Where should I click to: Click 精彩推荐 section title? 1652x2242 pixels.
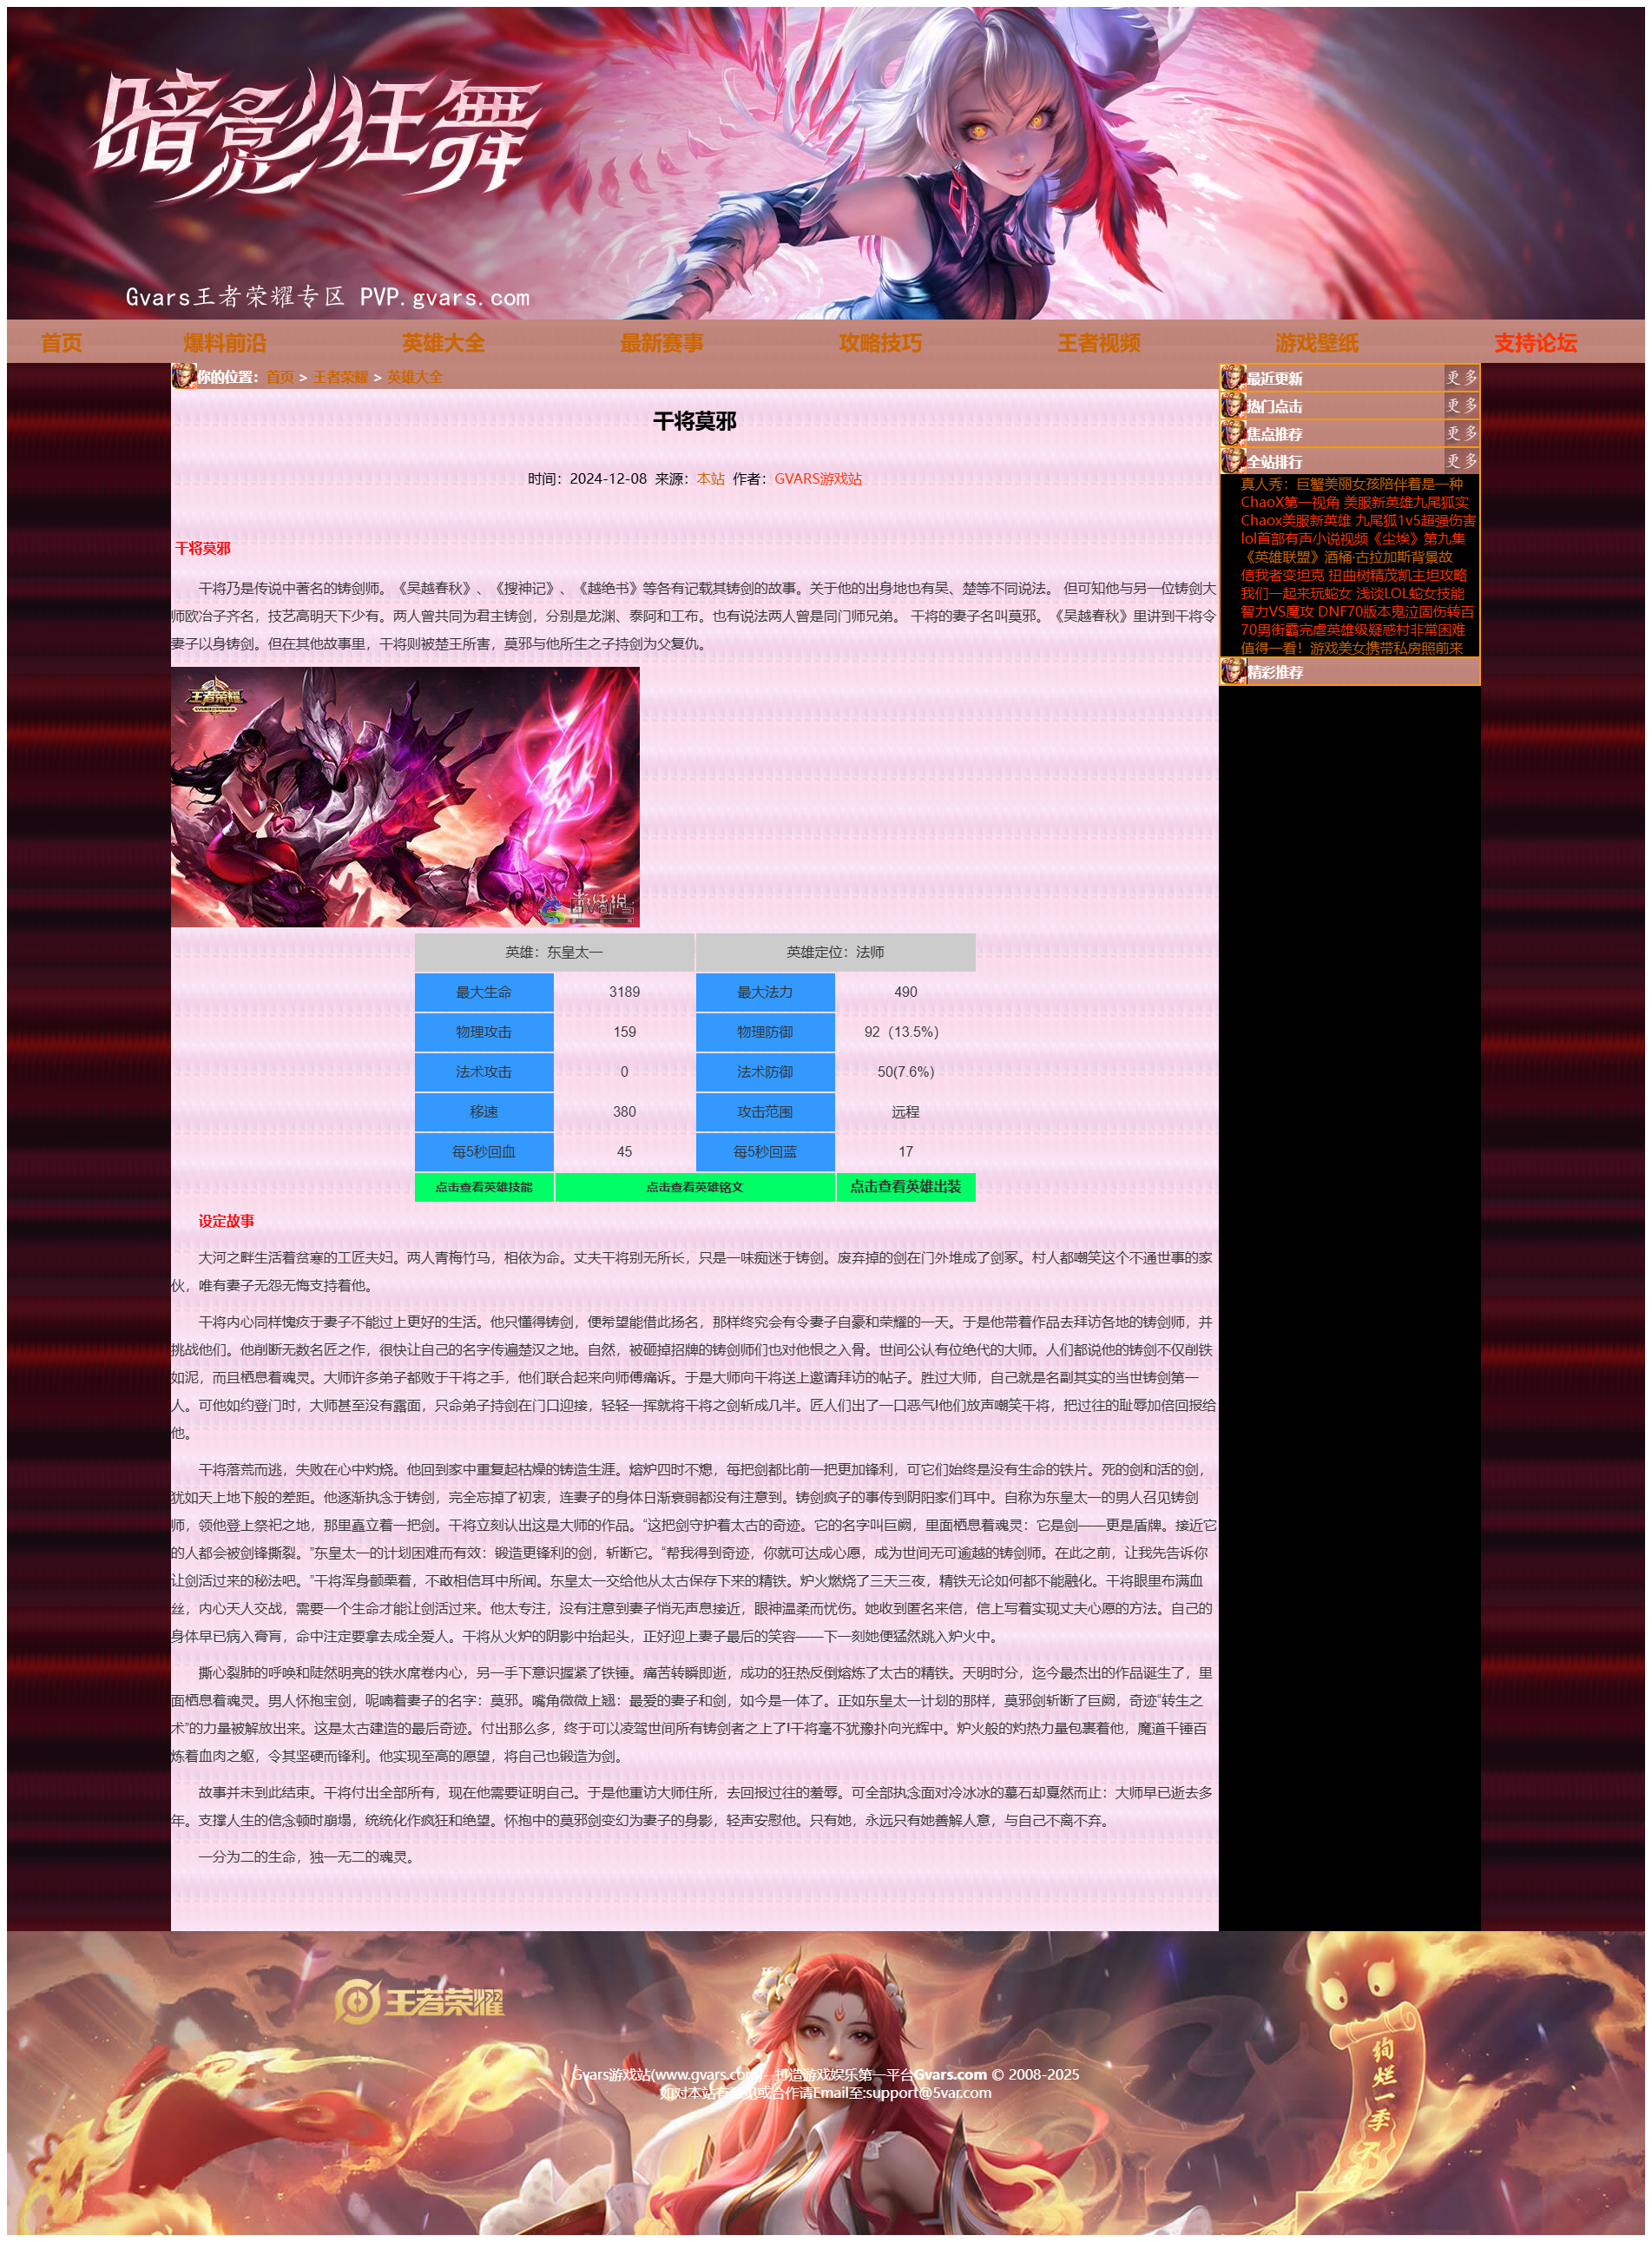(x=1275, y=673)
